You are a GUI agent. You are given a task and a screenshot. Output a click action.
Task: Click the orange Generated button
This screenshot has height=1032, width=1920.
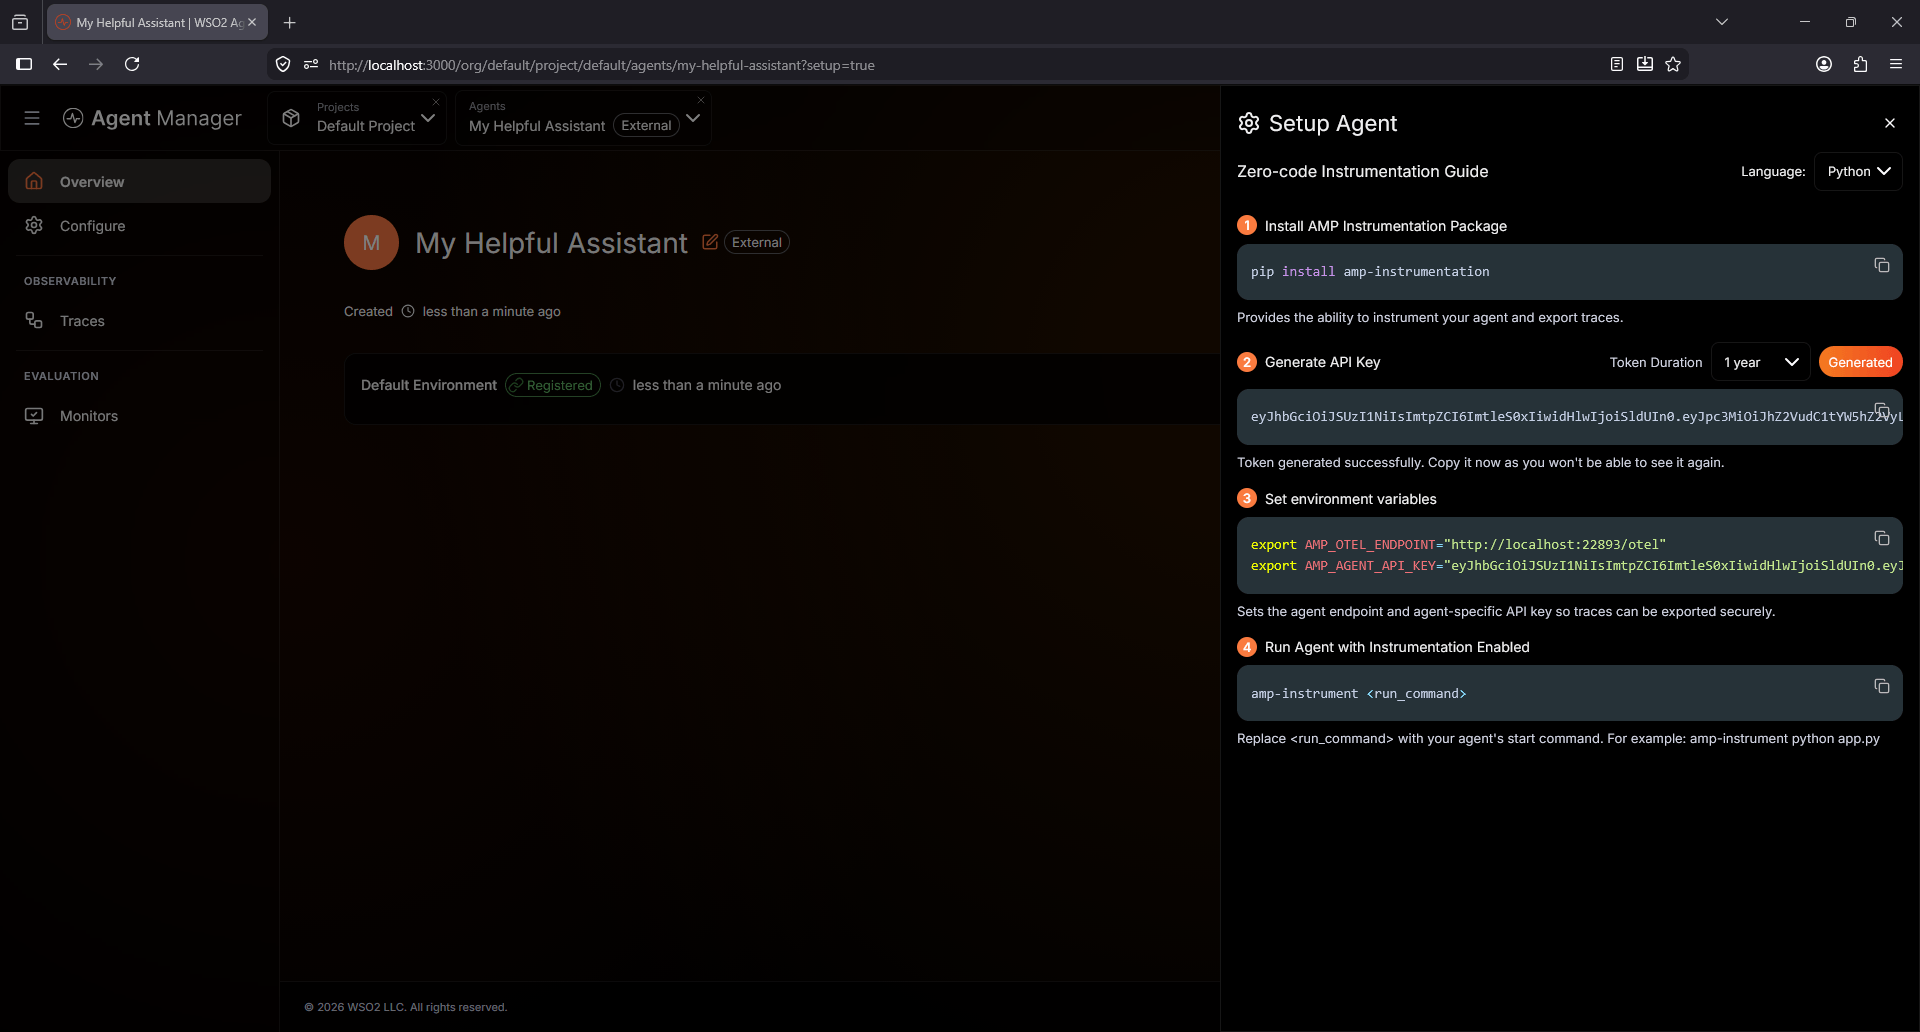tap(1860, 362)
